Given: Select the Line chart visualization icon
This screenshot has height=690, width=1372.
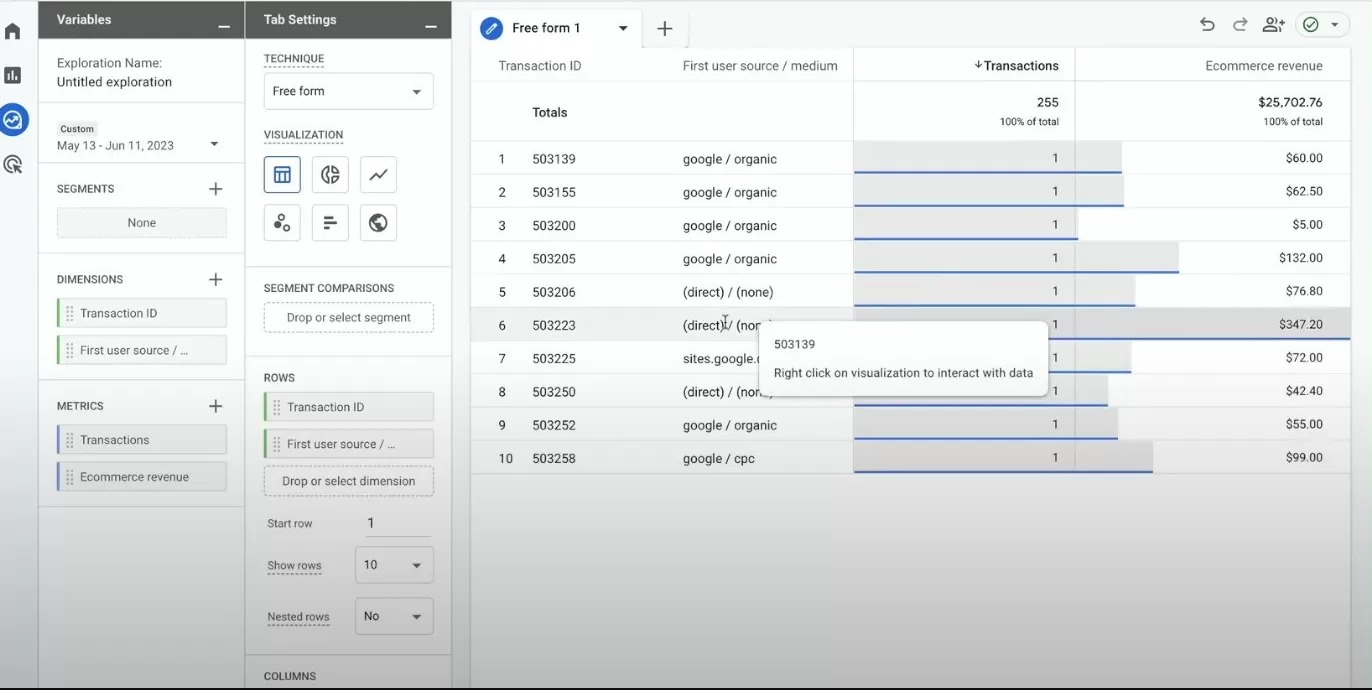Looking at the screenshot, I should 378,174.
